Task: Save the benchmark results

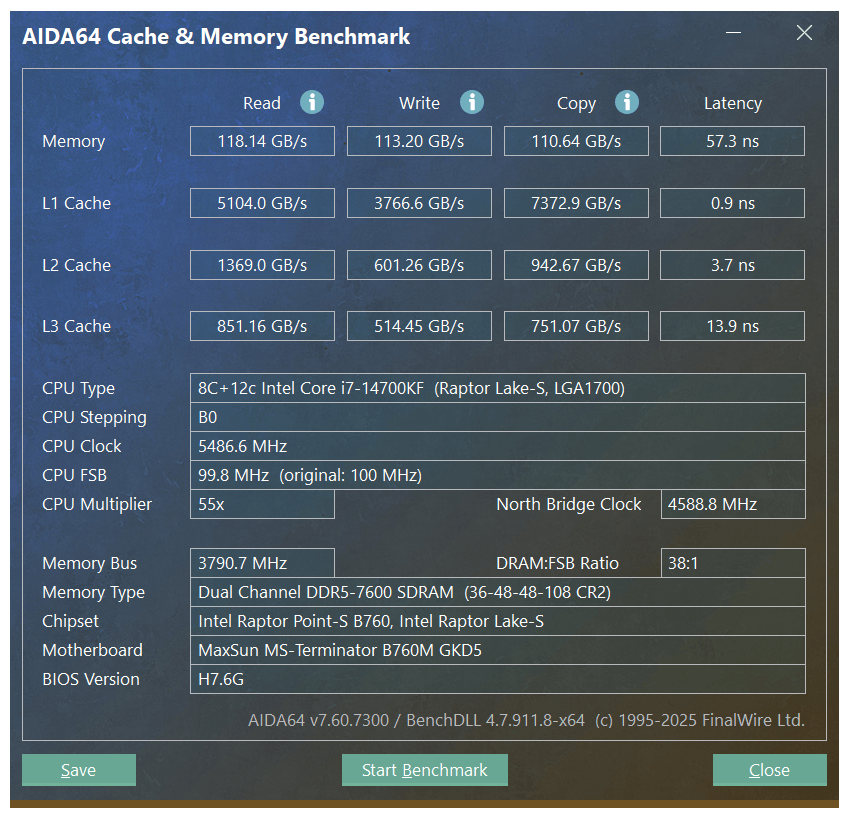Action: [x=79, y=769]
